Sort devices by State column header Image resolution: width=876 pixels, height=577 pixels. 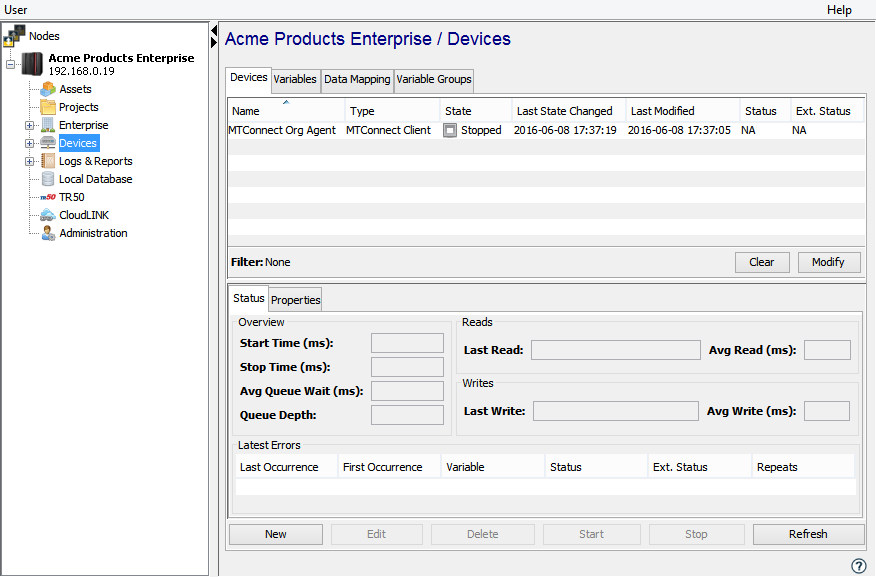pyautogui.click(x=475, y=111)
